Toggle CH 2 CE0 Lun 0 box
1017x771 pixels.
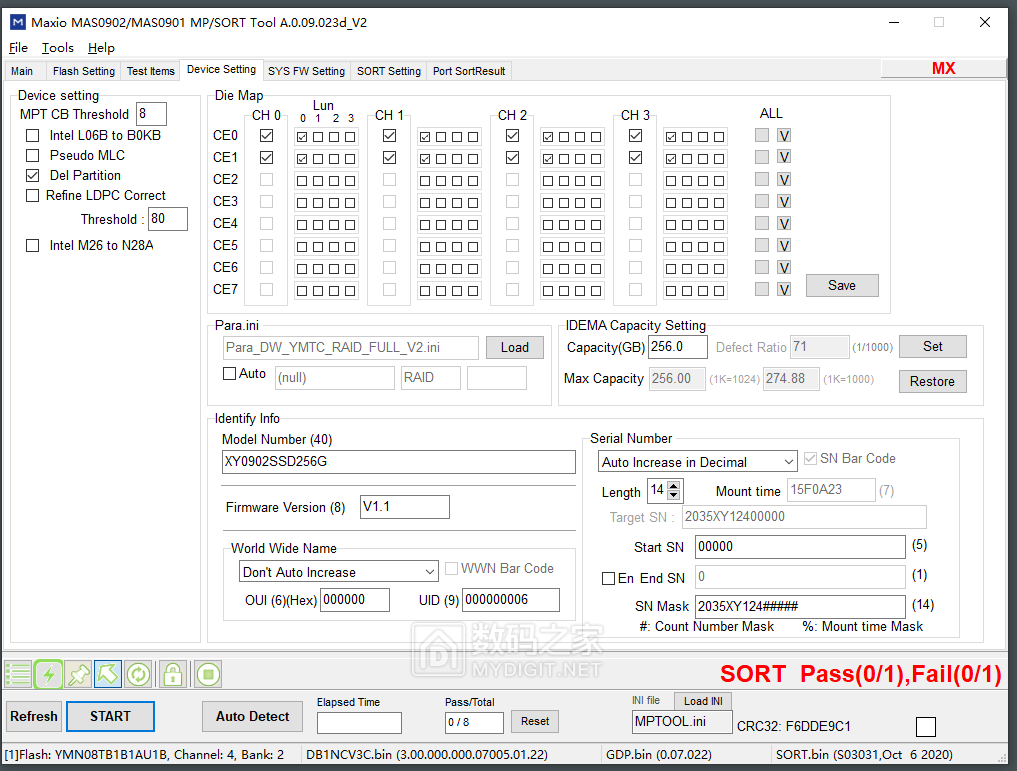tap(548, 137)
